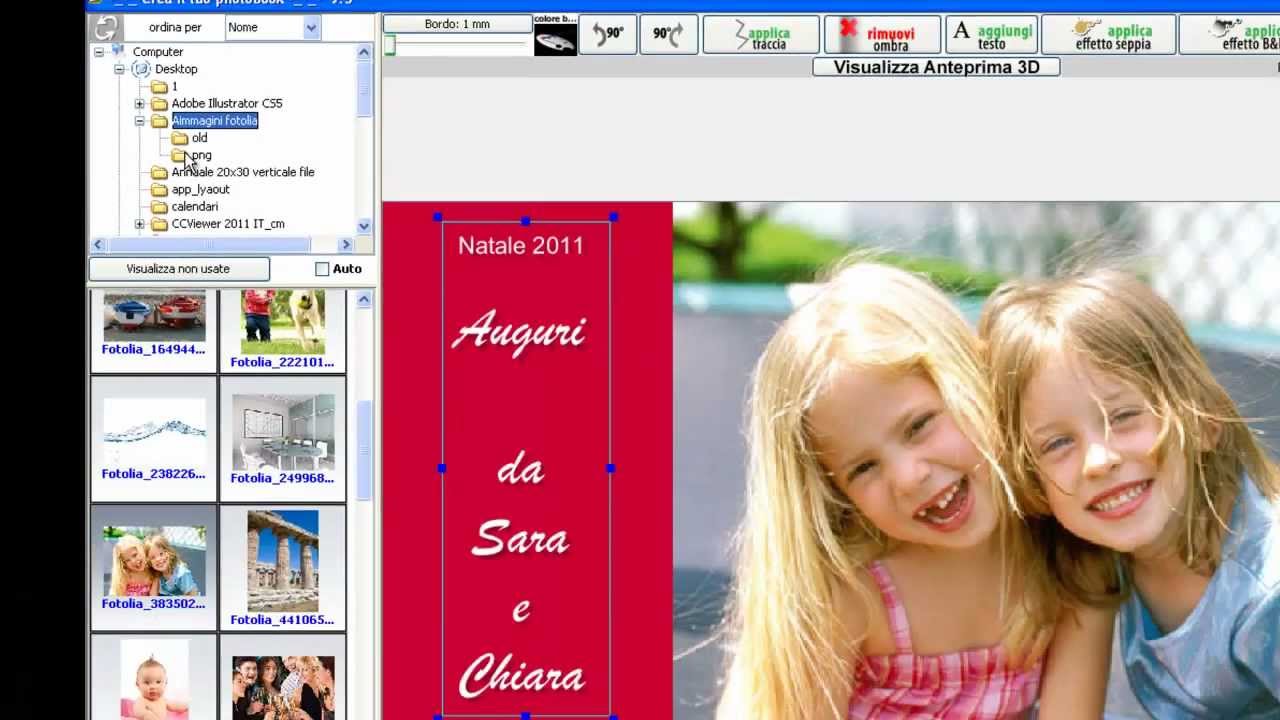Click the refresh folder icon beside ordina per
The image size is (1280, 720).
(x=105, y=28)
